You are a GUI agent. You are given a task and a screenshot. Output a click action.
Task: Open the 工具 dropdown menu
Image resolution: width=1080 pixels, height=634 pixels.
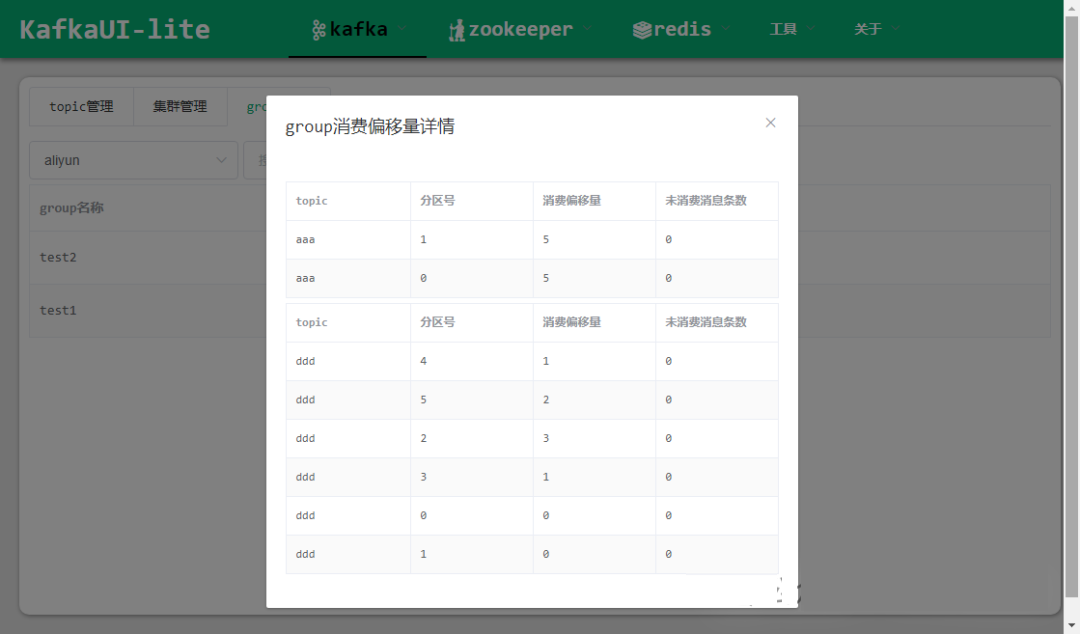click(791, 29)
